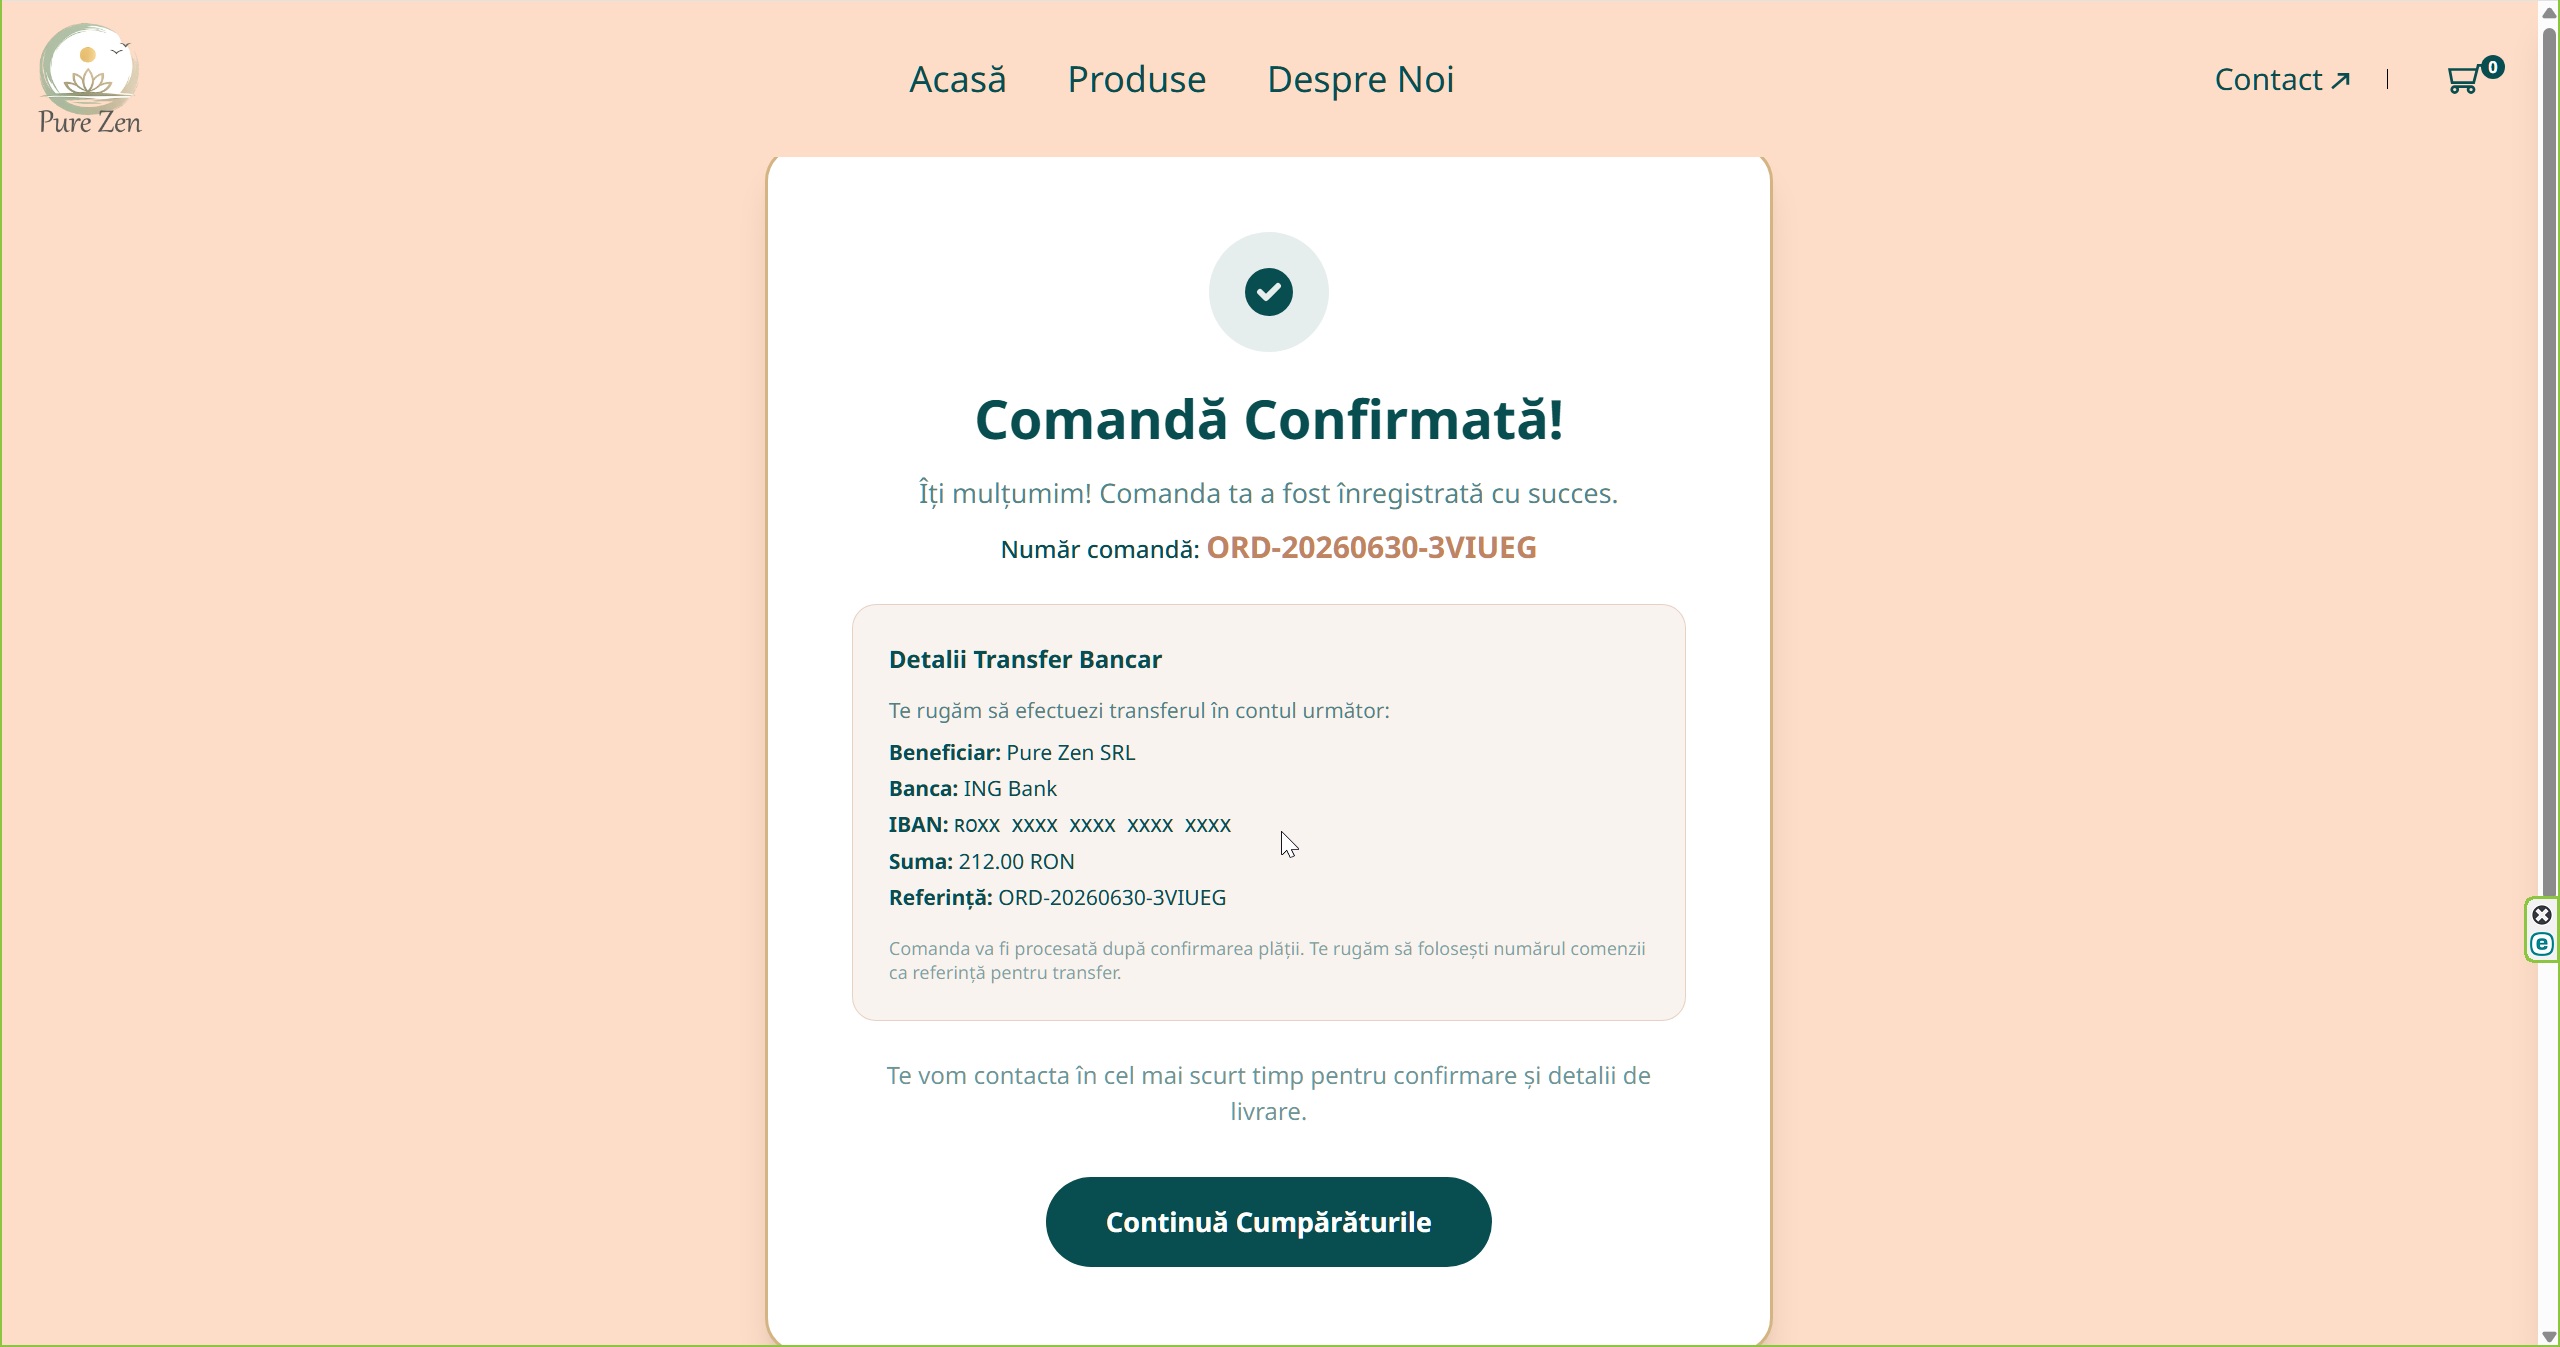
Task: Click the Continuă Cumpărăturile button
Action: click(x=1268, y=1222)
